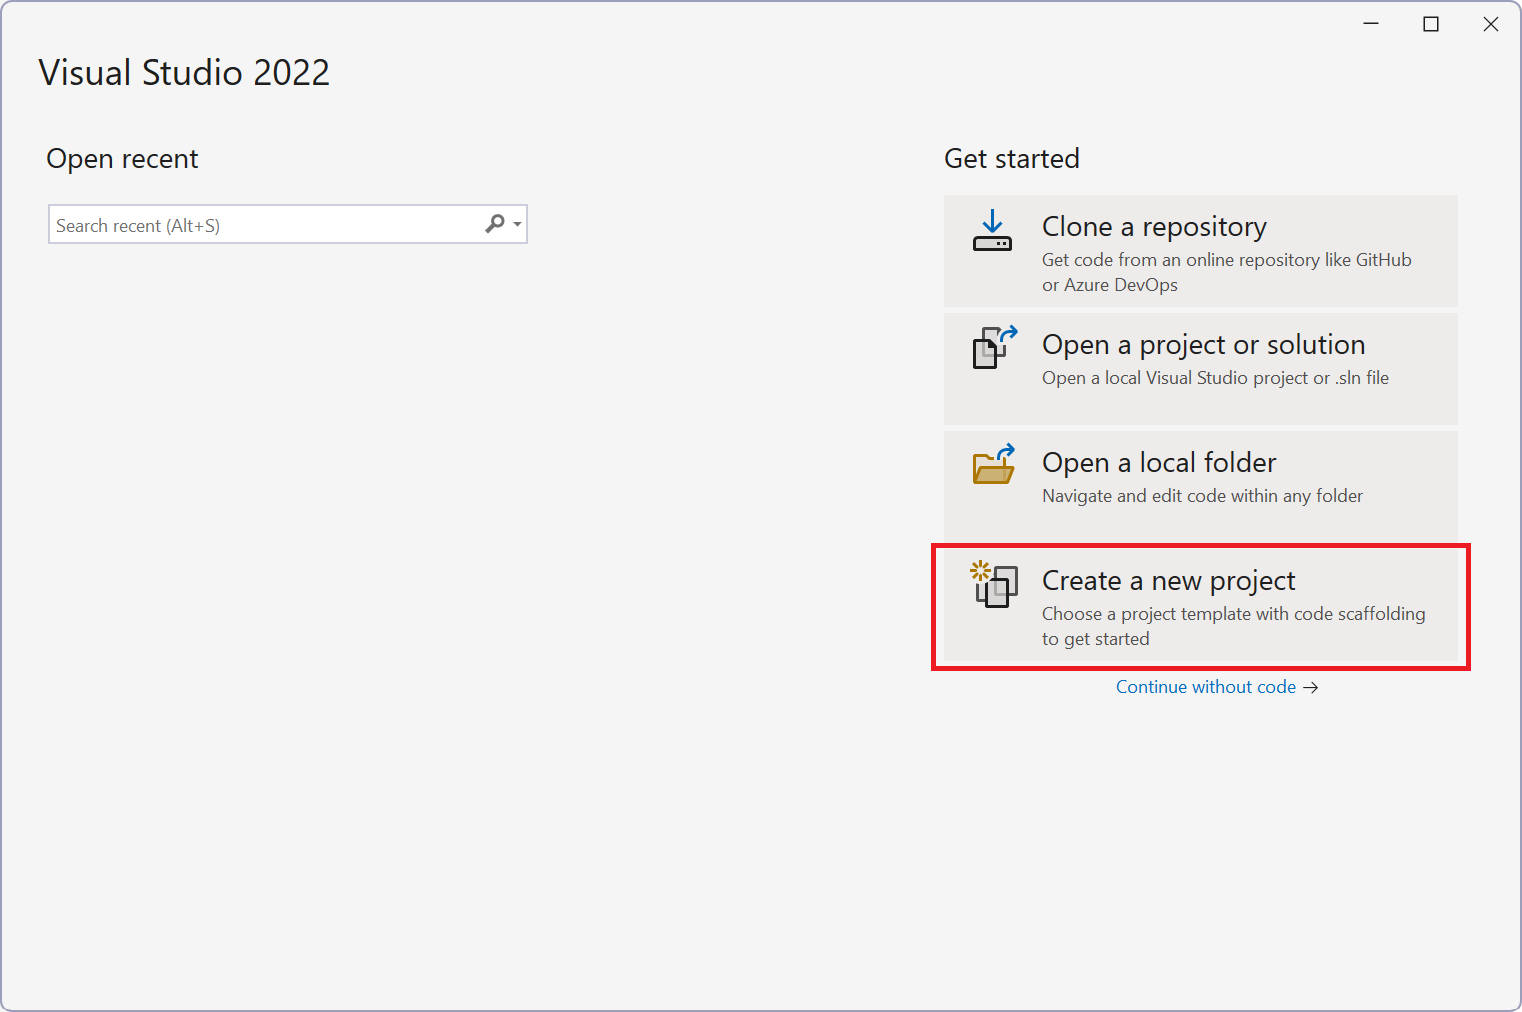Click the Continue without code link

click(1205, 687)
